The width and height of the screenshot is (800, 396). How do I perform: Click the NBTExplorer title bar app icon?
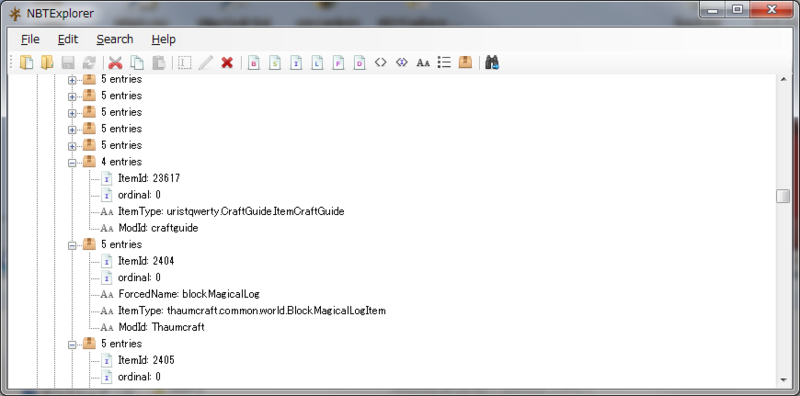pyautogui.click(x=15, y=14)
